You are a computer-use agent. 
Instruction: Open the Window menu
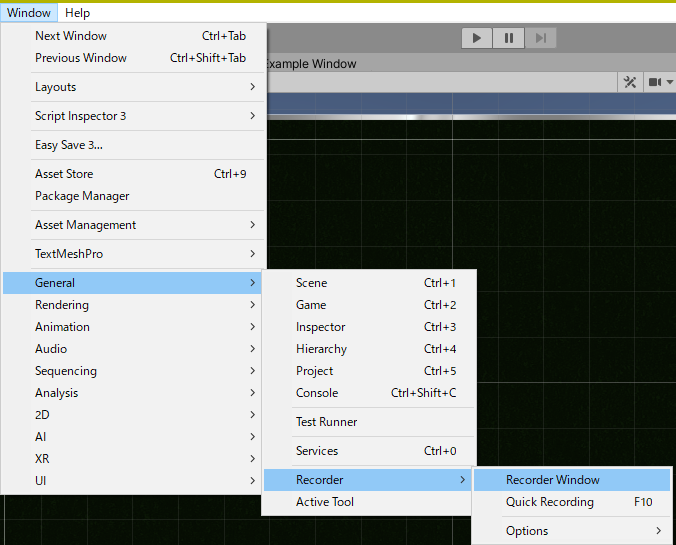point(29,13)
